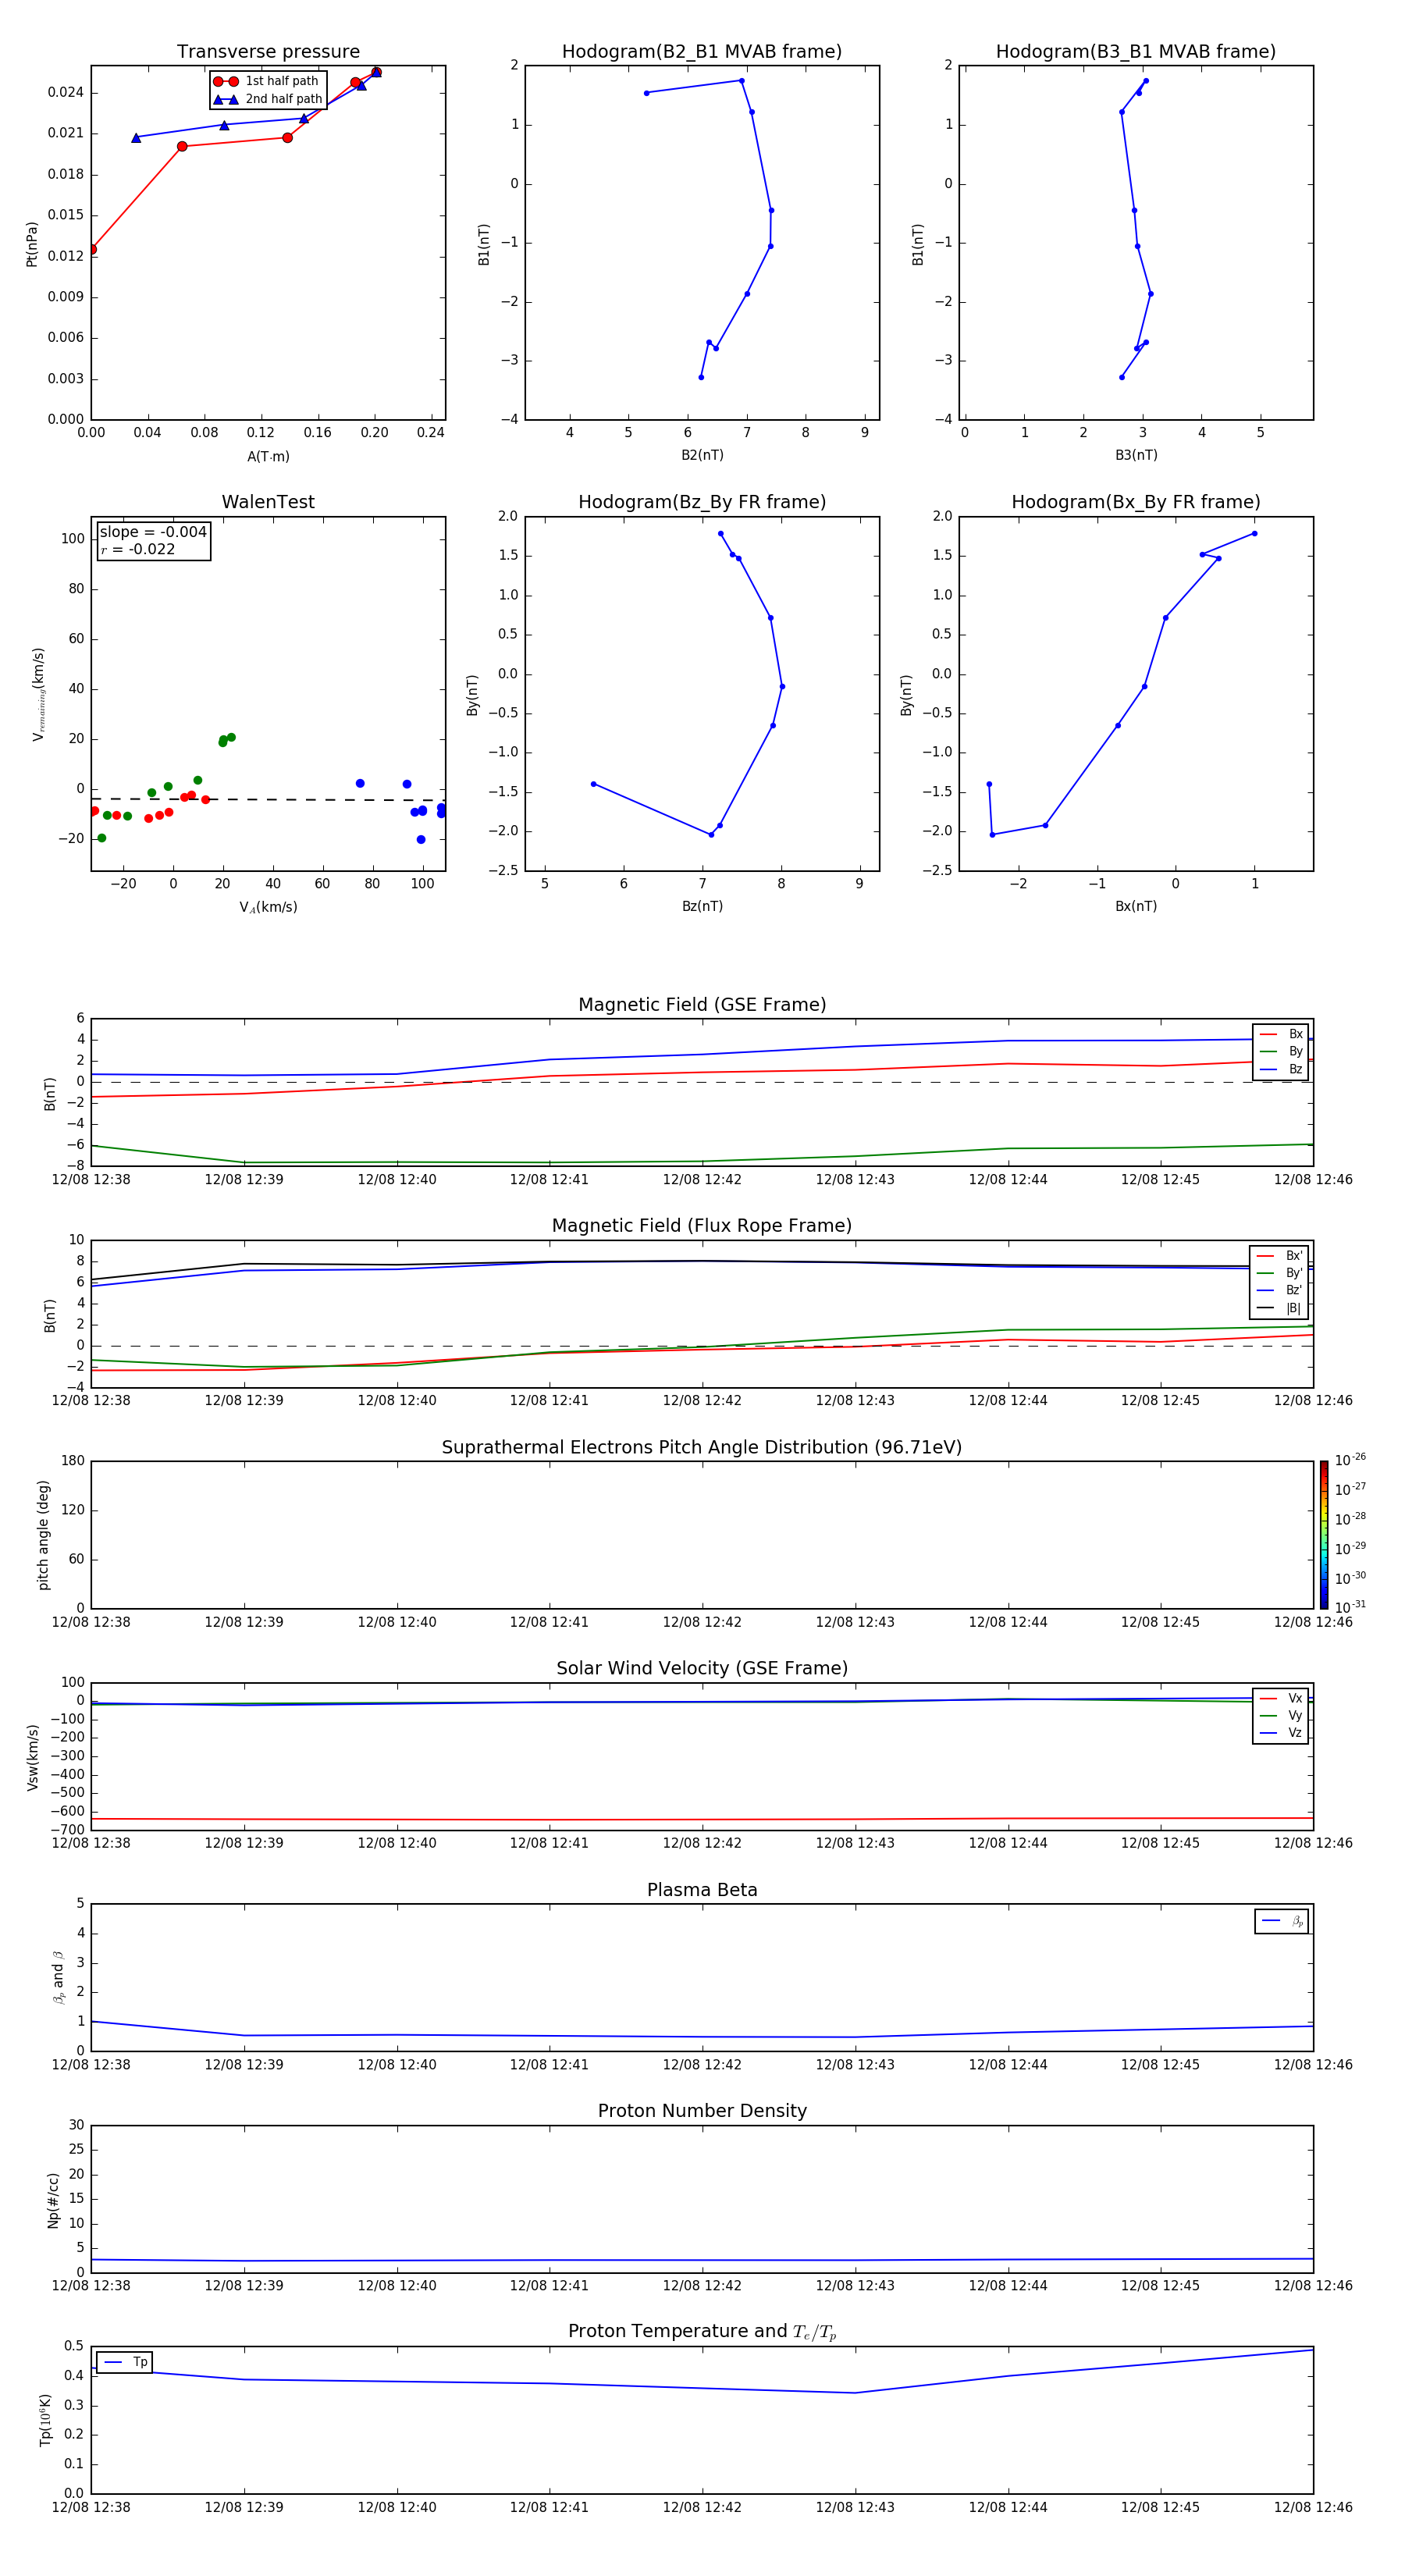
Task: Click the 'Magnetic Field (Flux Rope Frame)' title
Action: pyautogui.click(x=702, y=1226)
